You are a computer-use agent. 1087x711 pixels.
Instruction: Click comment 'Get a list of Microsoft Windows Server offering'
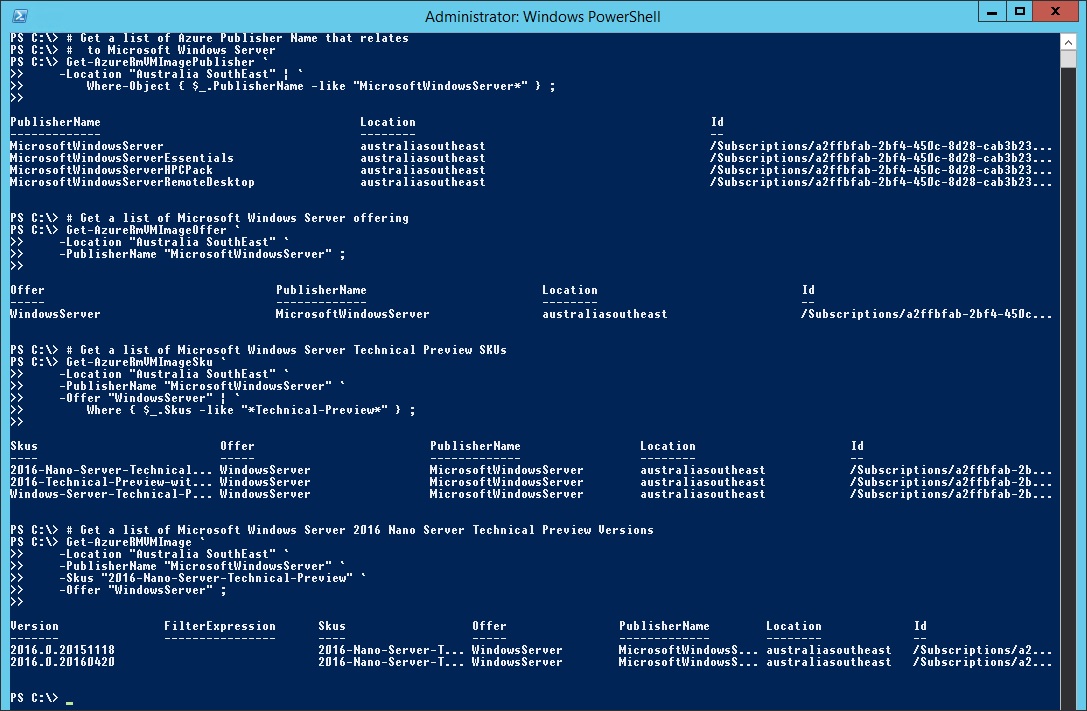[x=237, y=218]
